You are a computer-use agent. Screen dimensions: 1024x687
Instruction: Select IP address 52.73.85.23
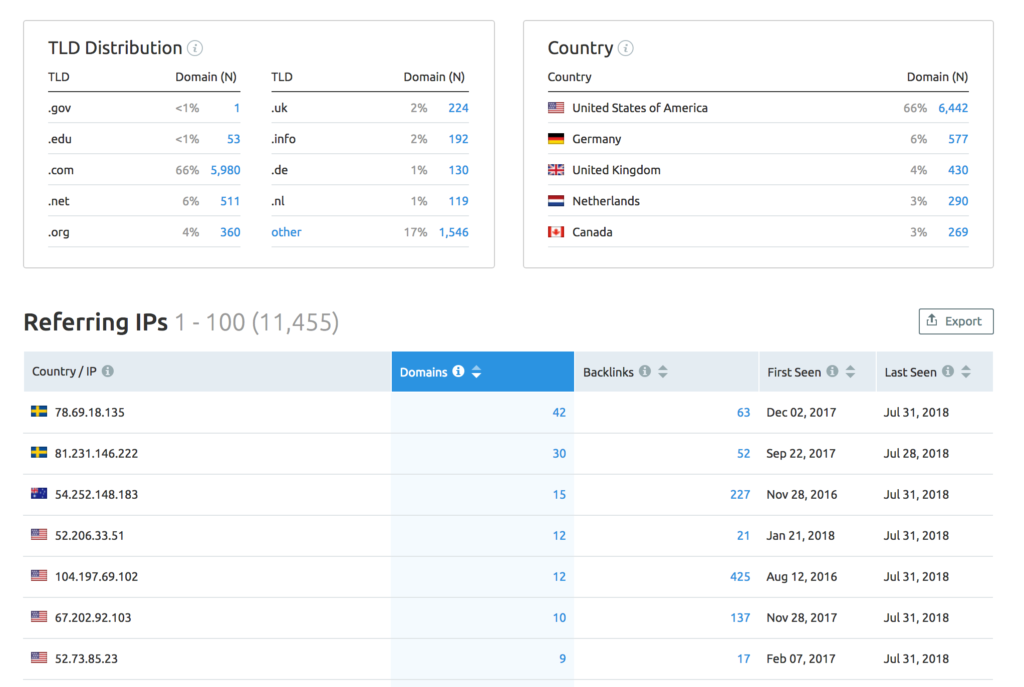coord(86,659)
